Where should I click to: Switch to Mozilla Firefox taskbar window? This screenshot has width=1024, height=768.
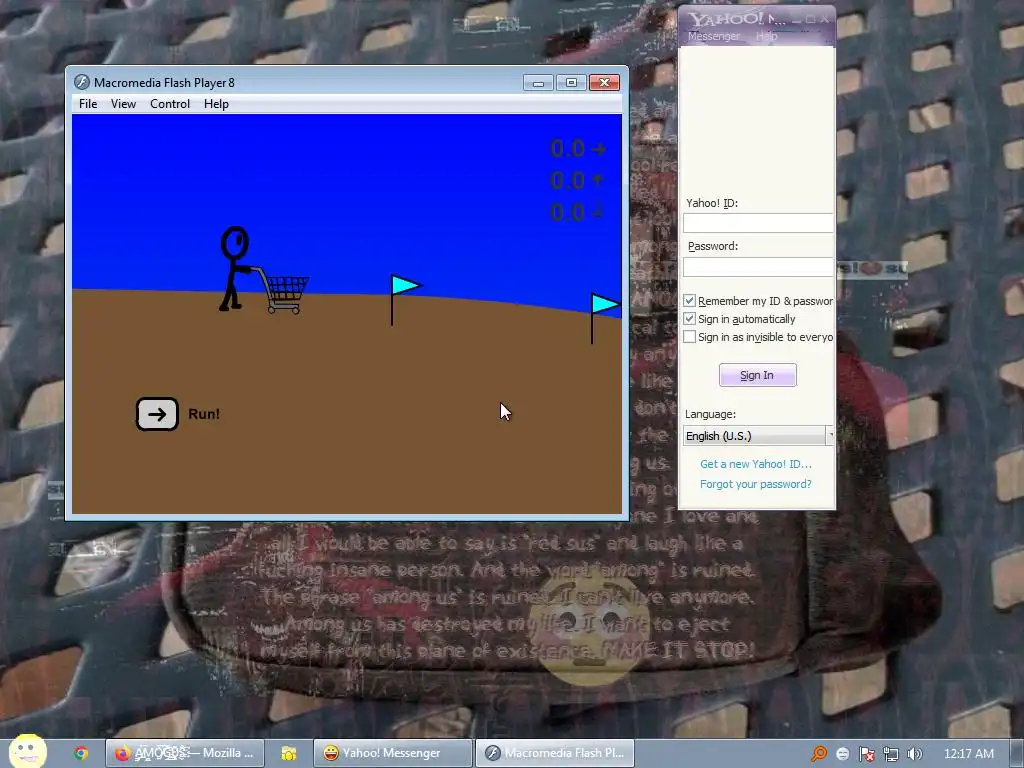click(x=185, y=753)
